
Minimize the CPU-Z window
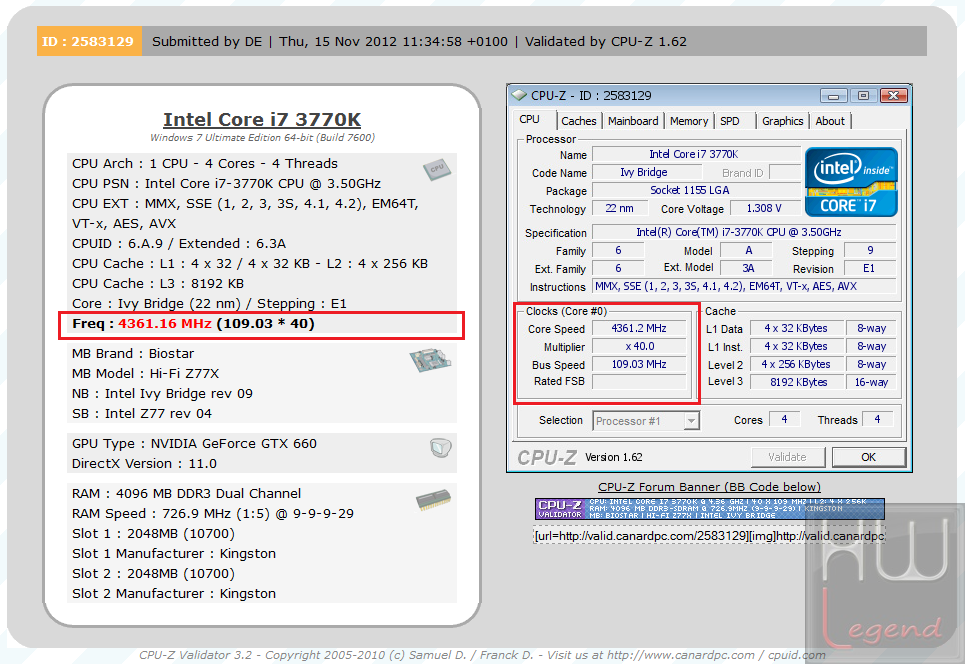pos(833,96)
